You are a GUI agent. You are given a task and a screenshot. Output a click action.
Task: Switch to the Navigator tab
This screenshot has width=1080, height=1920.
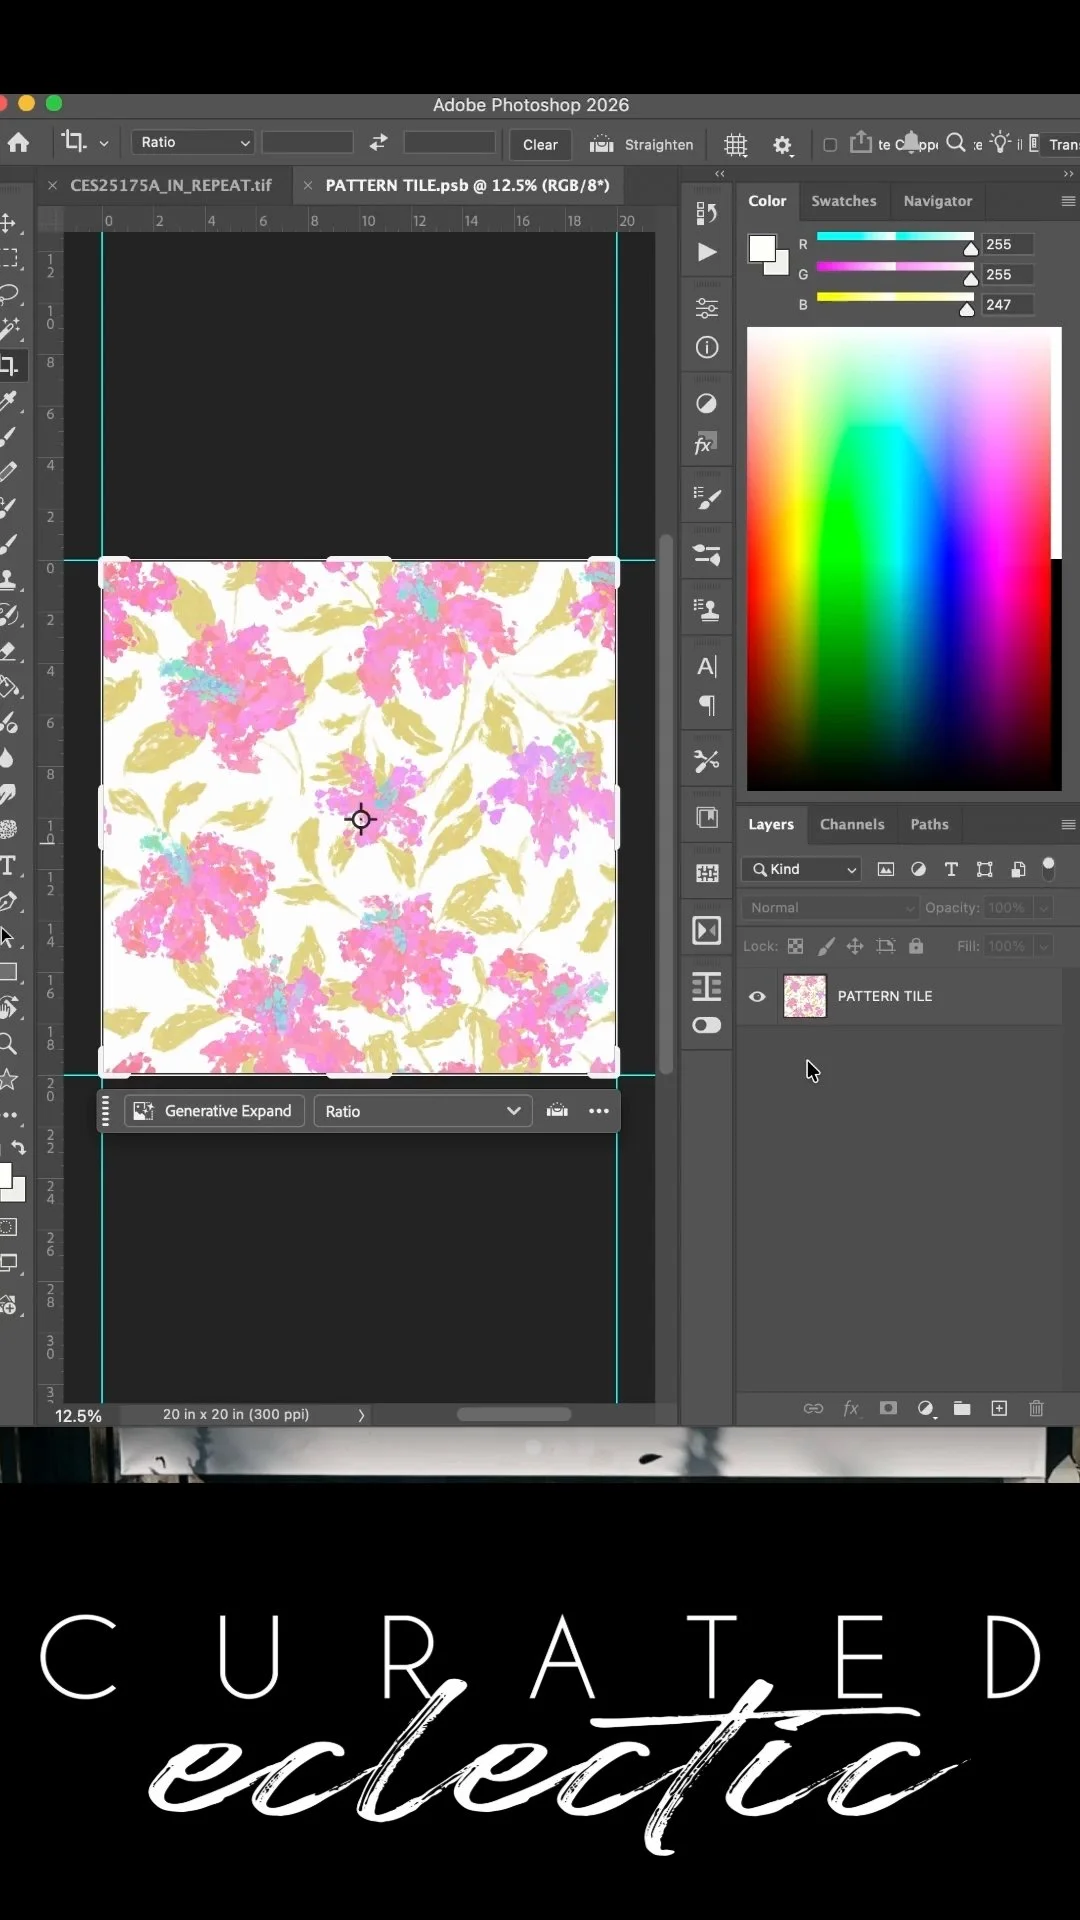[938, 201]
